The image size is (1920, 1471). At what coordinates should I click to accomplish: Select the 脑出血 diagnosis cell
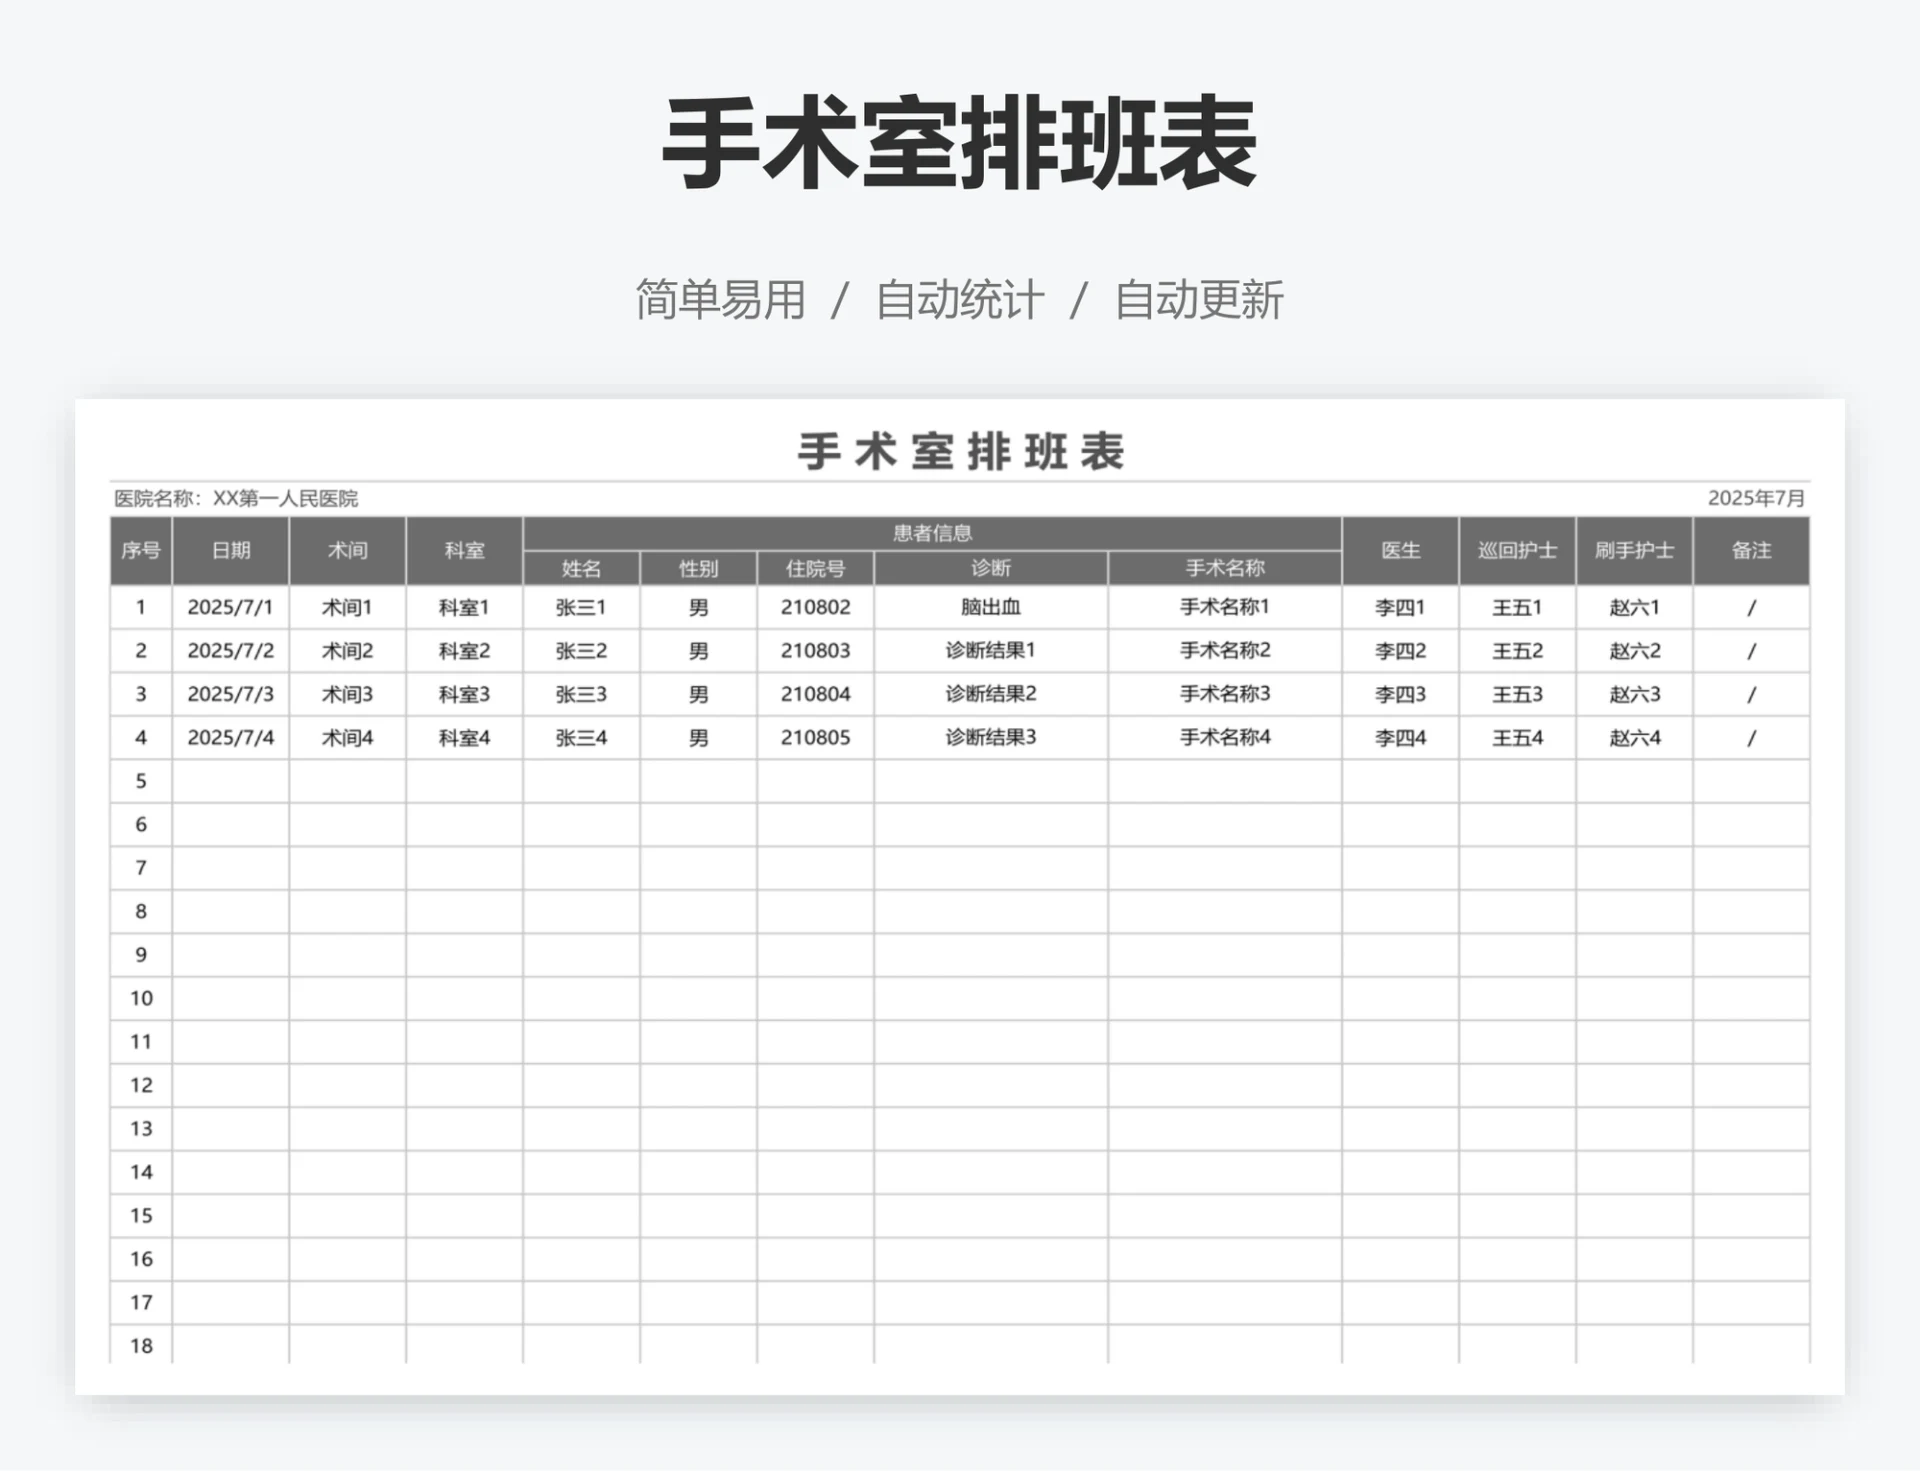click(x=990, y=606)
